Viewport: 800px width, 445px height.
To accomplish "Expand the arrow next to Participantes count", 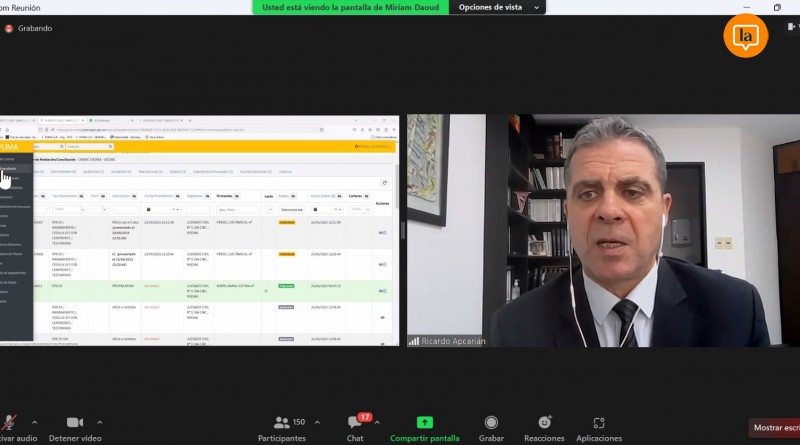I will click(318, 422).
